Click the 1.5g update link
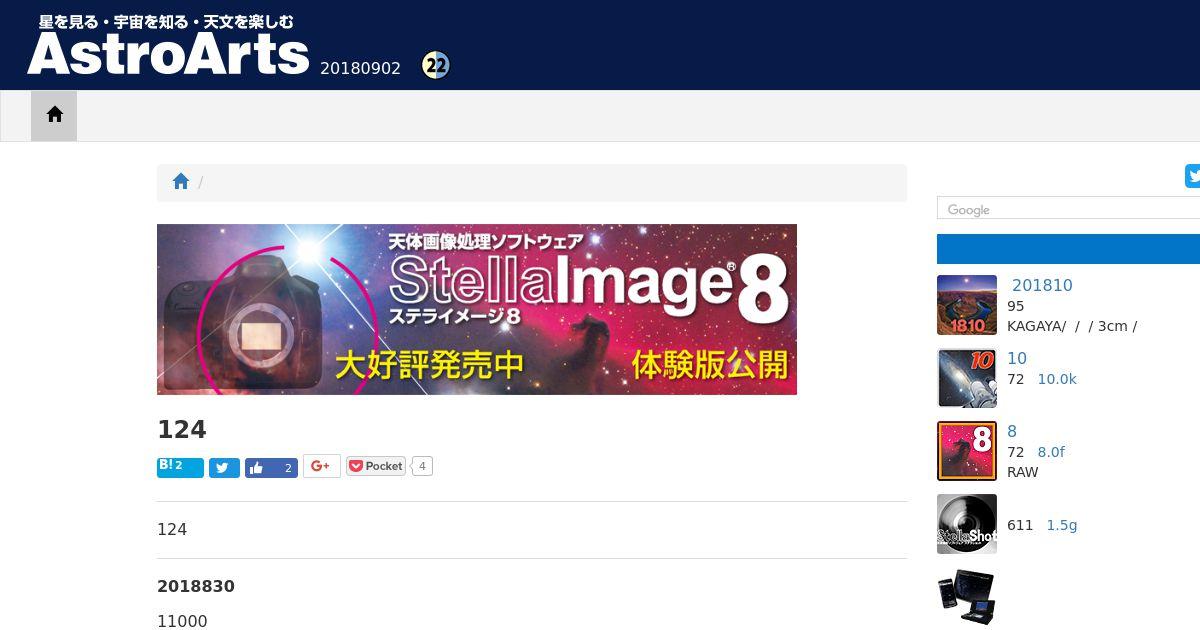 click(x=1062, y=525)
